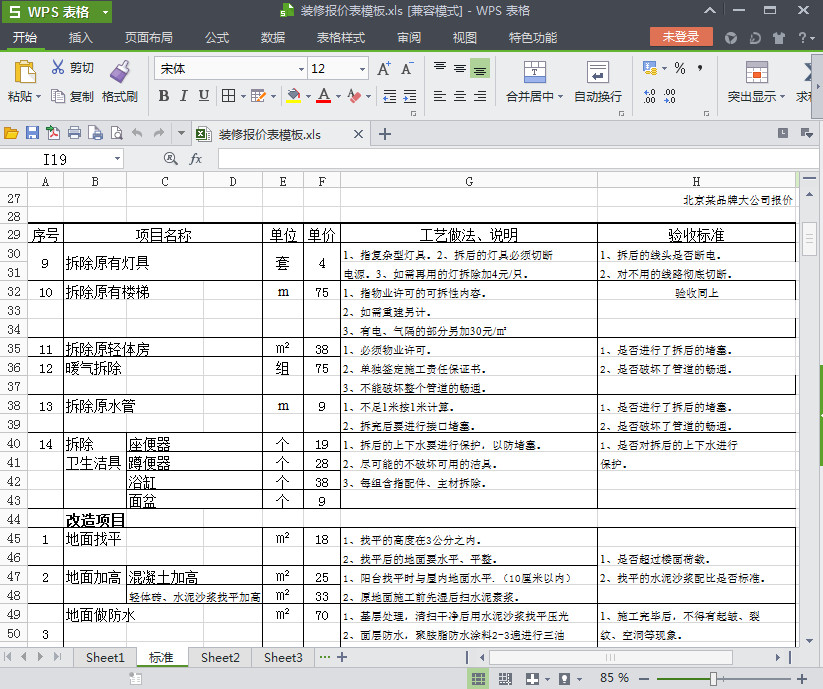Viewport: 823px width, 689px height.
Task: Click the not-logged-in login button
Action: tap(681, 37)
